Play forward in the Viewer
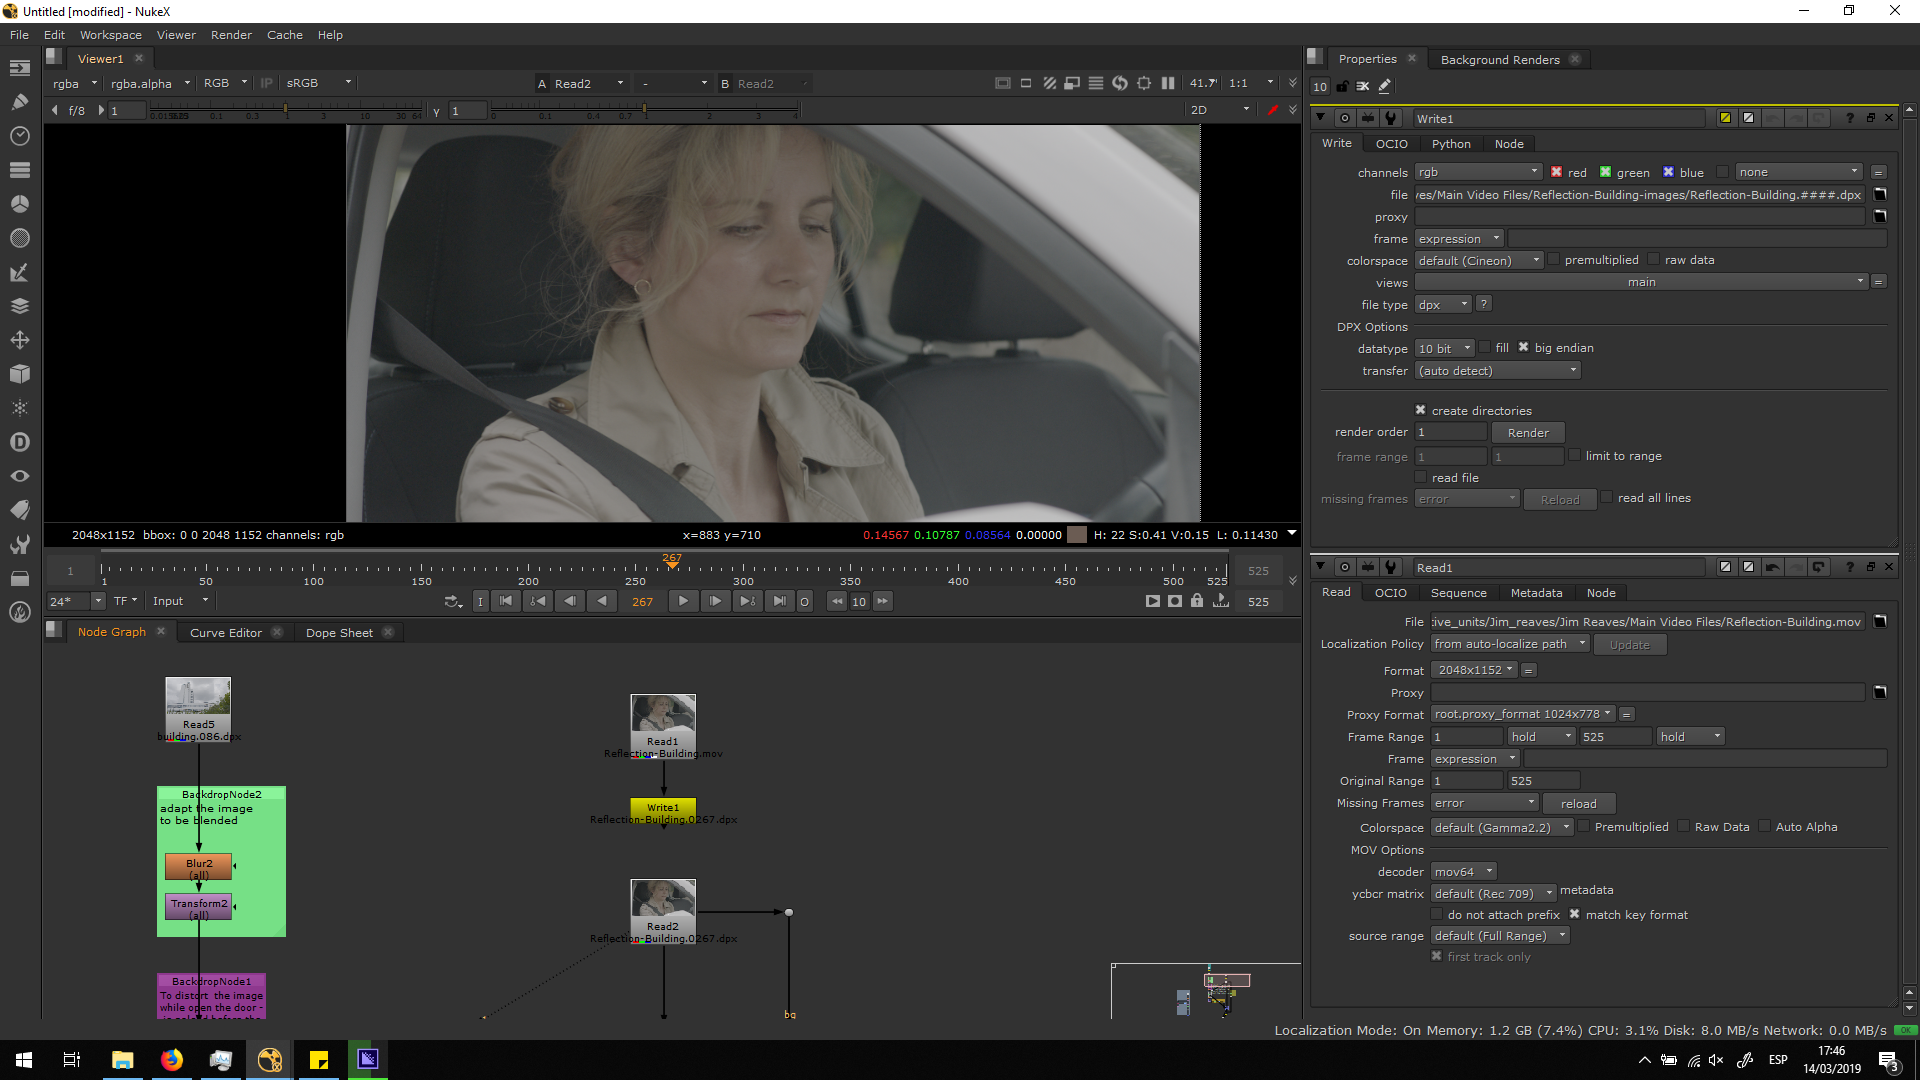The height and width of the screenshot is (1080, 1920). coord(683,601)
